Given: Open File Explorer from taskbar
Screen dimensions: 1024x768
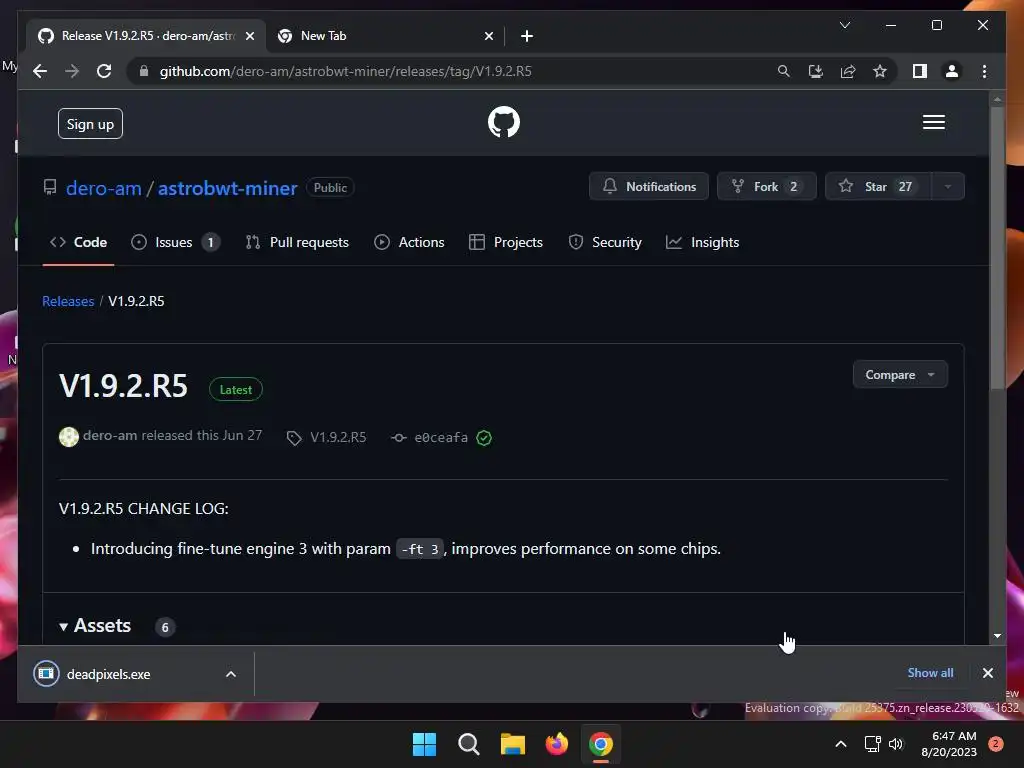Looking at the screenshot, I should pos(513,744).
